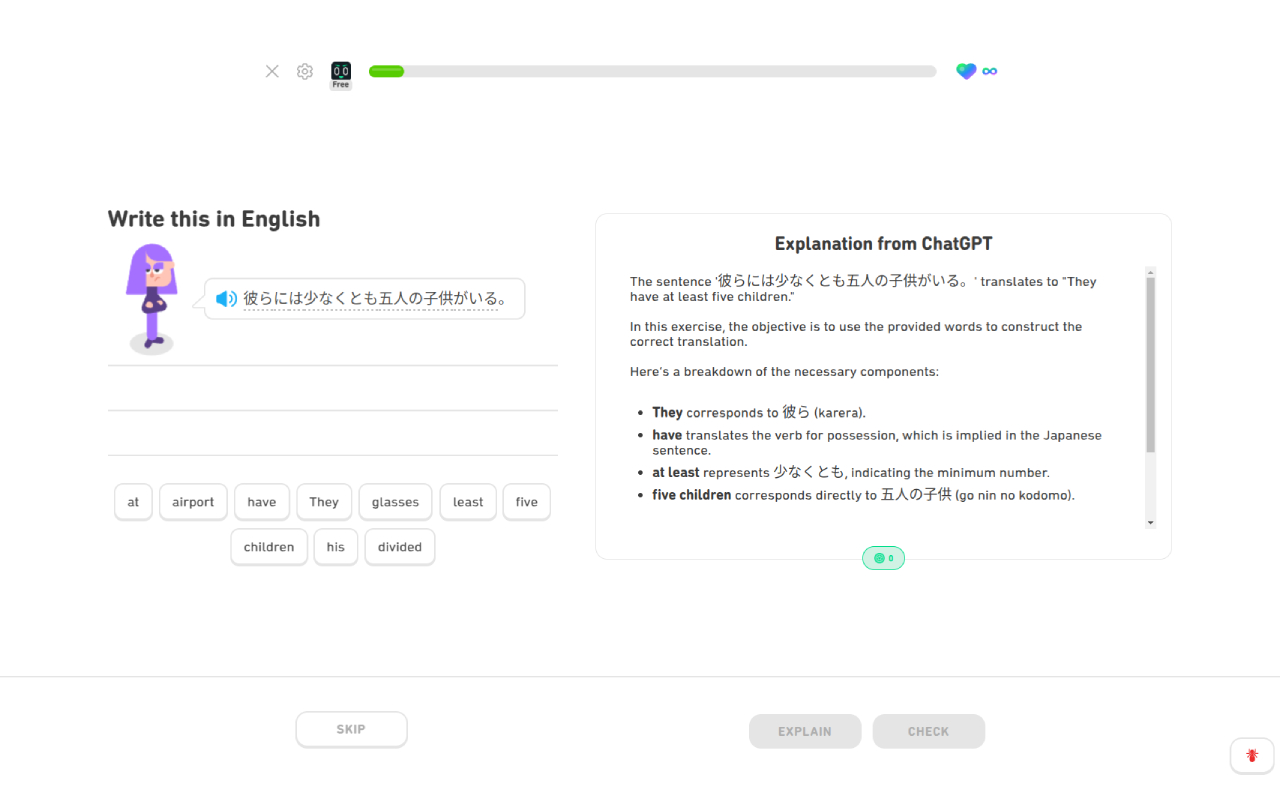Image resolution: width=1280 pixels, height=800 pixels.
Task: Click the red bug report icon
Action: click(1252, 756)
